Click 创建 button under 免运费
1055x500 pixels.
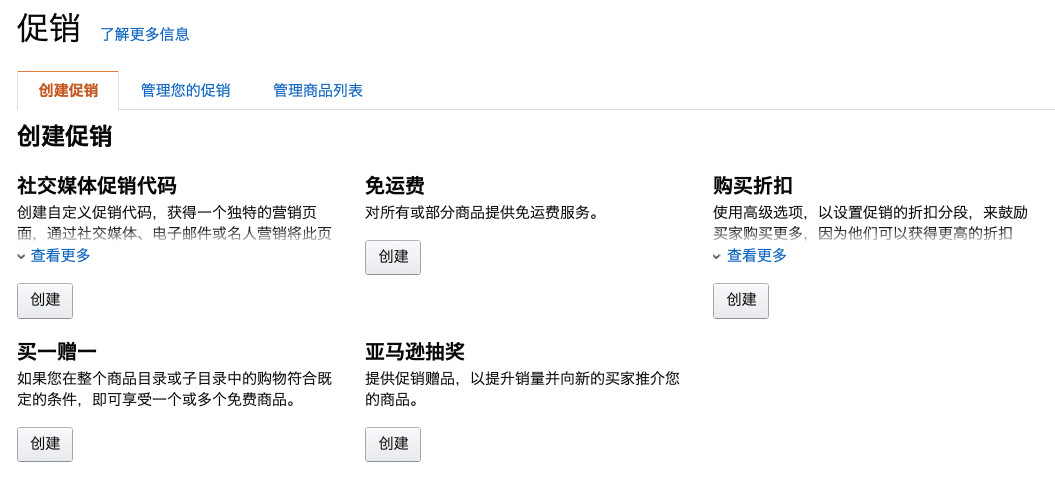point(393,257)
